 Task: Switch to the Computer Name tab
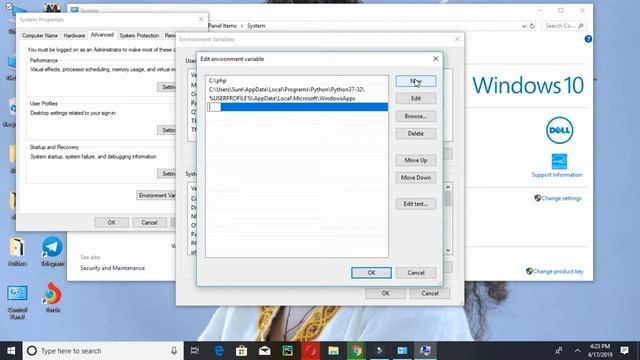40,36
